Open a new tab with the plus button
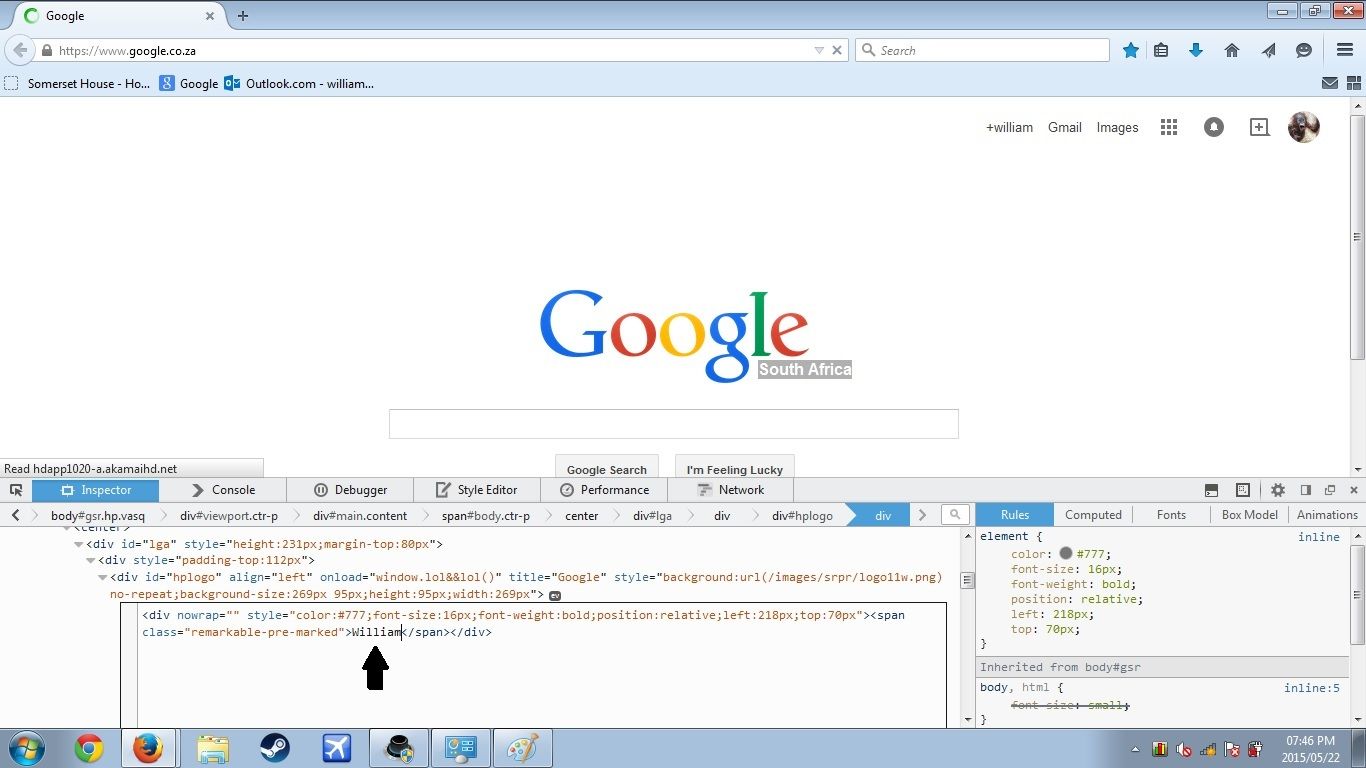This screenshot has width=1366, height=768. coord(243,16)
